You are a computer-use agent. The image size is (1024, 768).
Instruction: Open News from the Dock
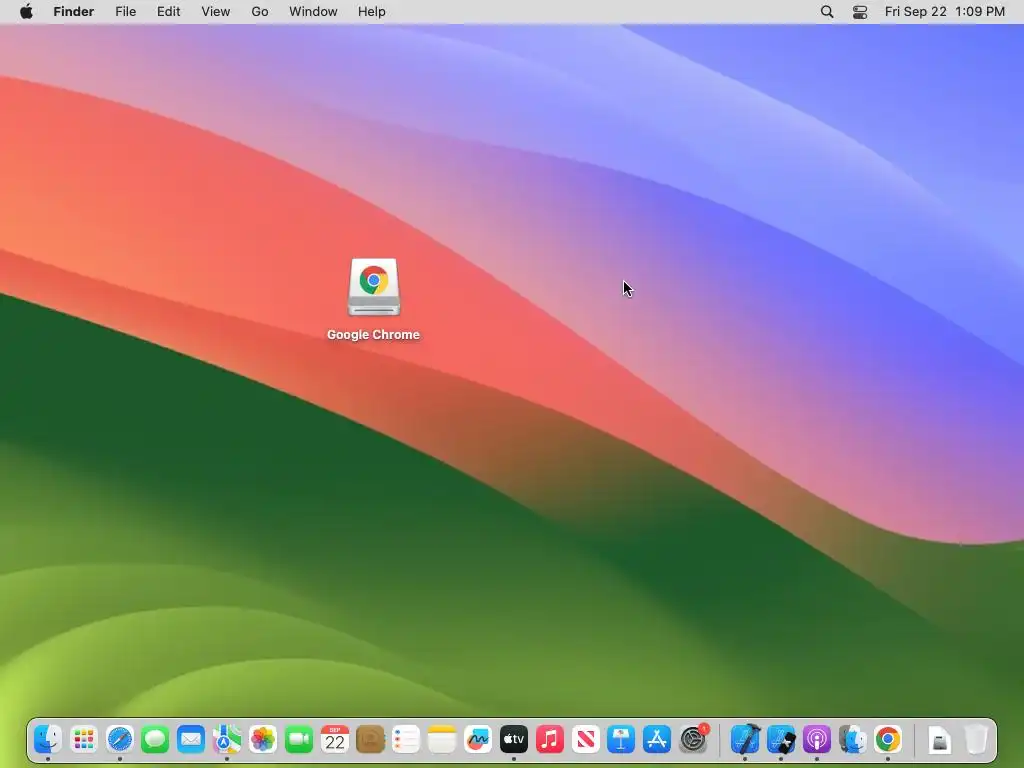[586, 739]
